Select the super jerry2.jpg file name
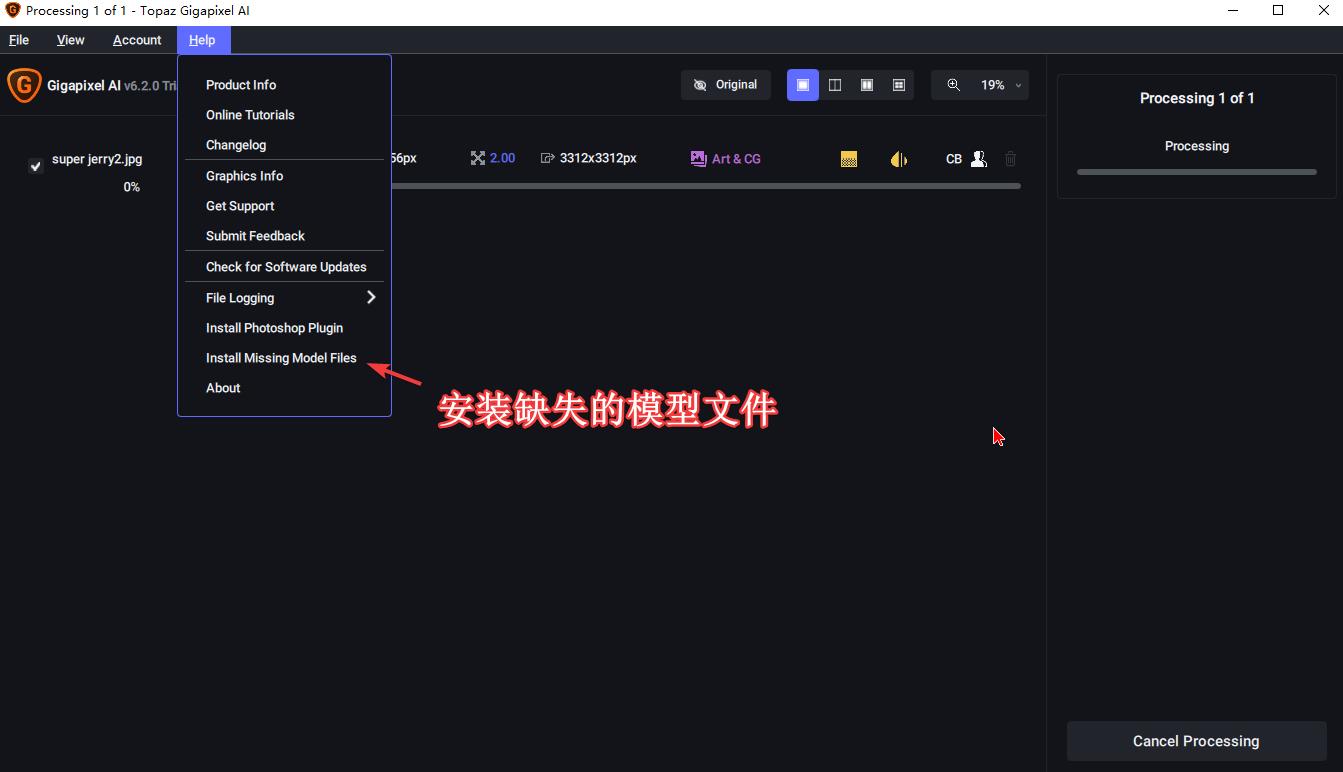This screenshot has height=772, width=1343. (x=97, y=159)
